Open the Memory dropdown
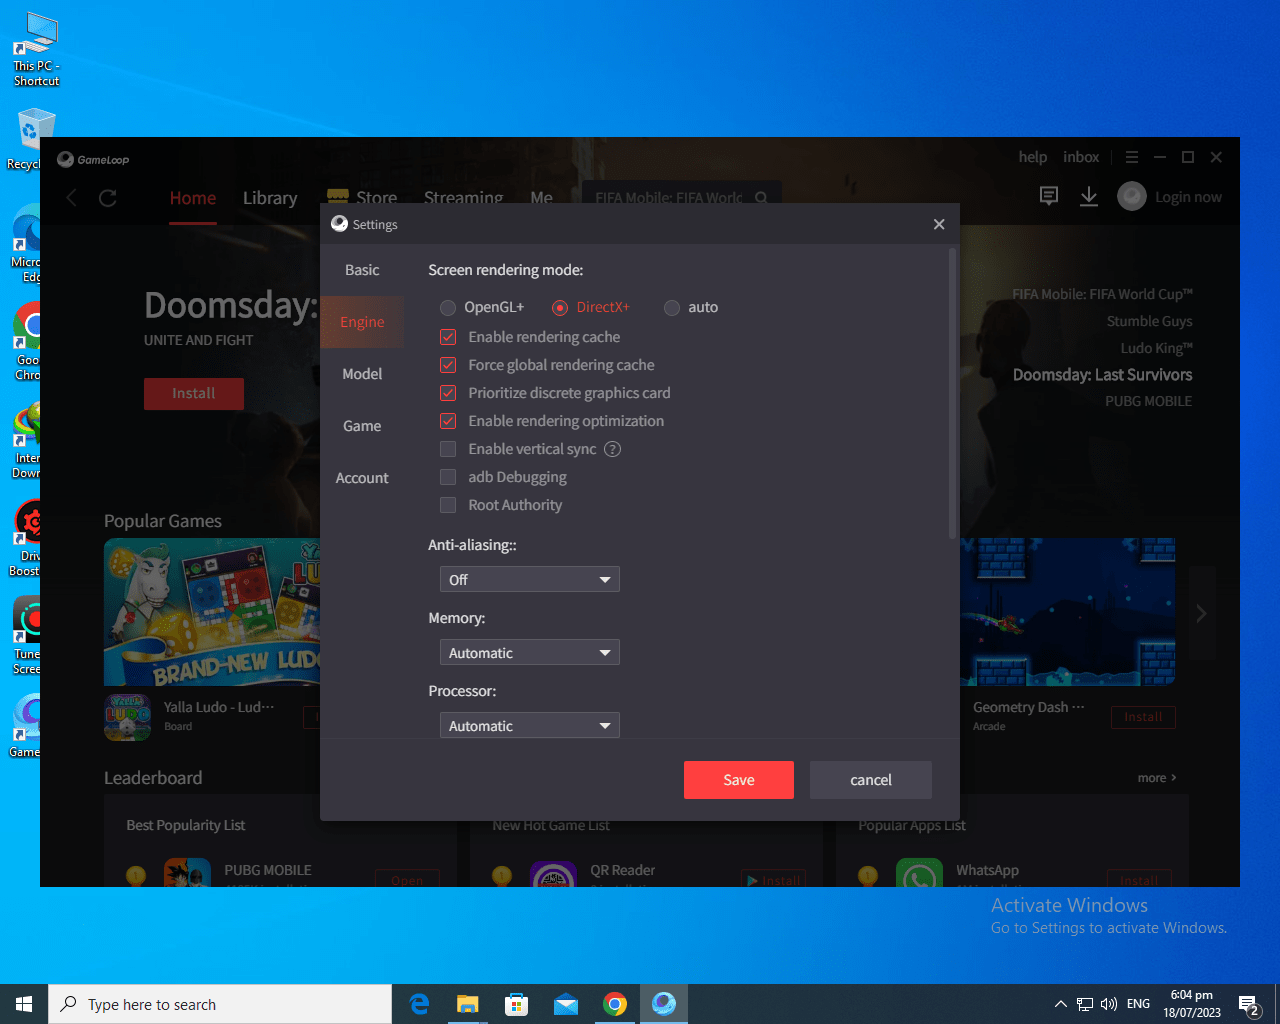This screenshot has height=1024, width=1280. (530, 652)
